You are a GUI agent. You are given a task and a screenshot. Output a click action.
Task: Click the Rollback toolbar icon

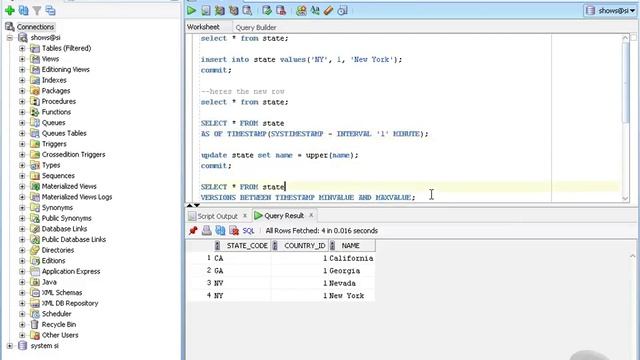[281, 10]
